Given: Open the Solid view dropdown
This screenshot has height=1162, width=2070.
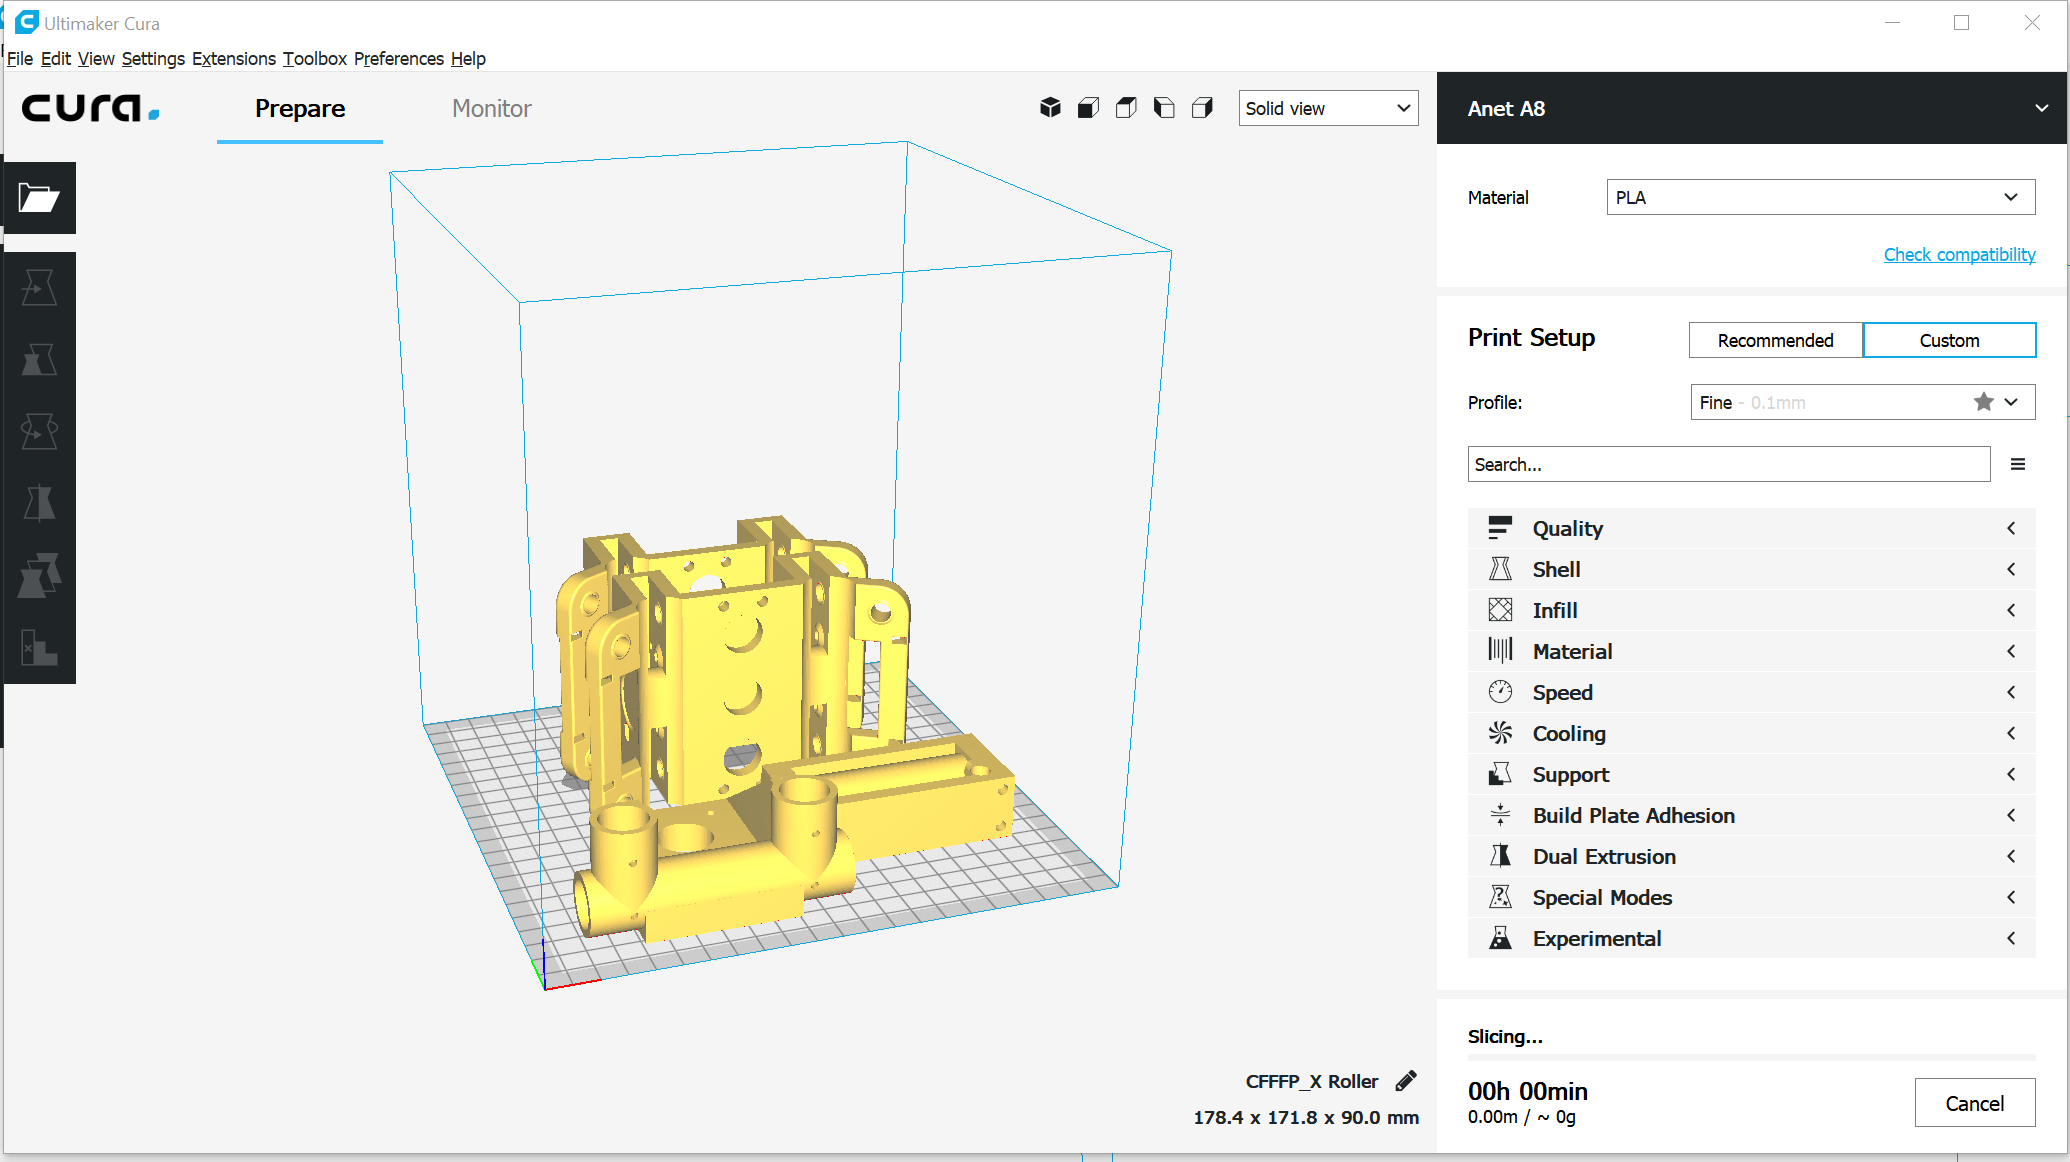Looking at the screenshot, I should (x=1328, y=108).
